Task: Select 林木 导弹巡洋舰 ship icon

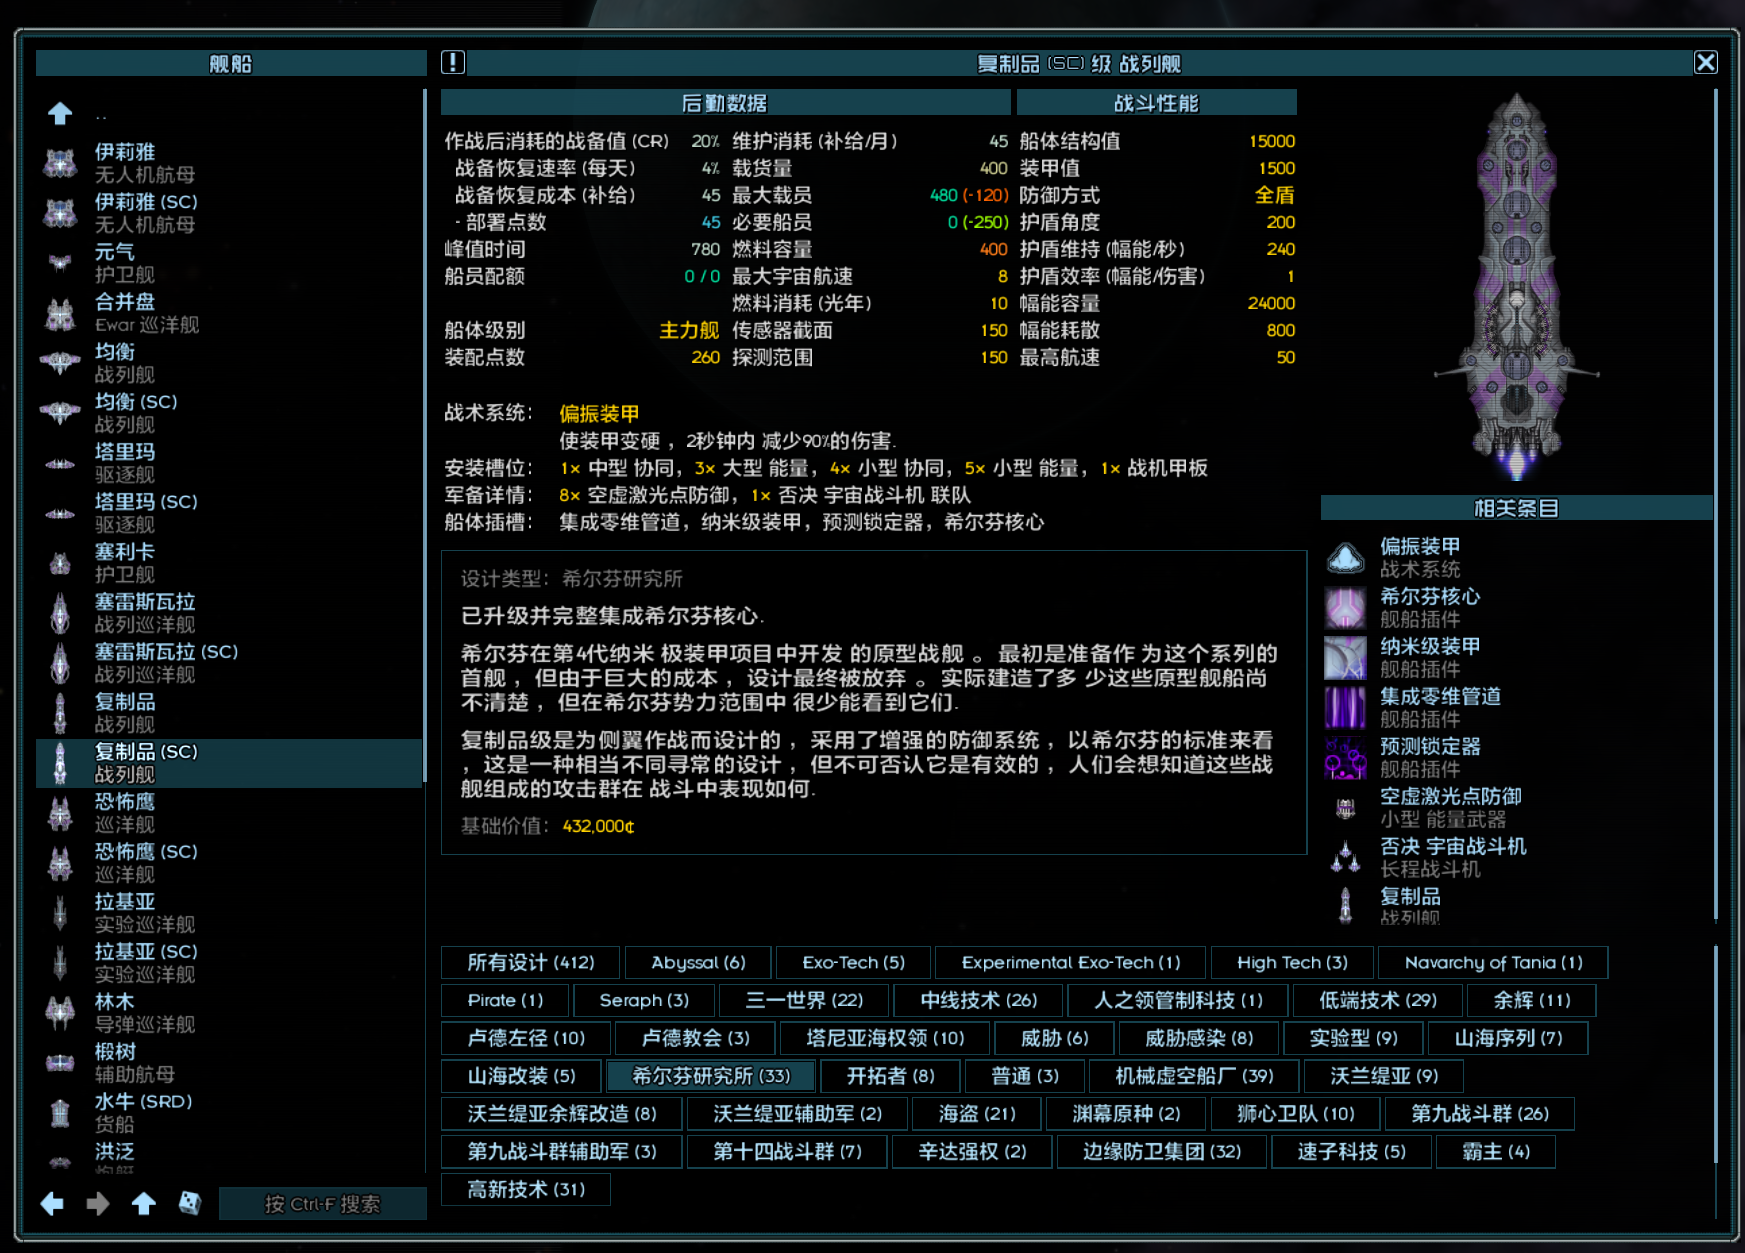Action: pos(60,1013)
